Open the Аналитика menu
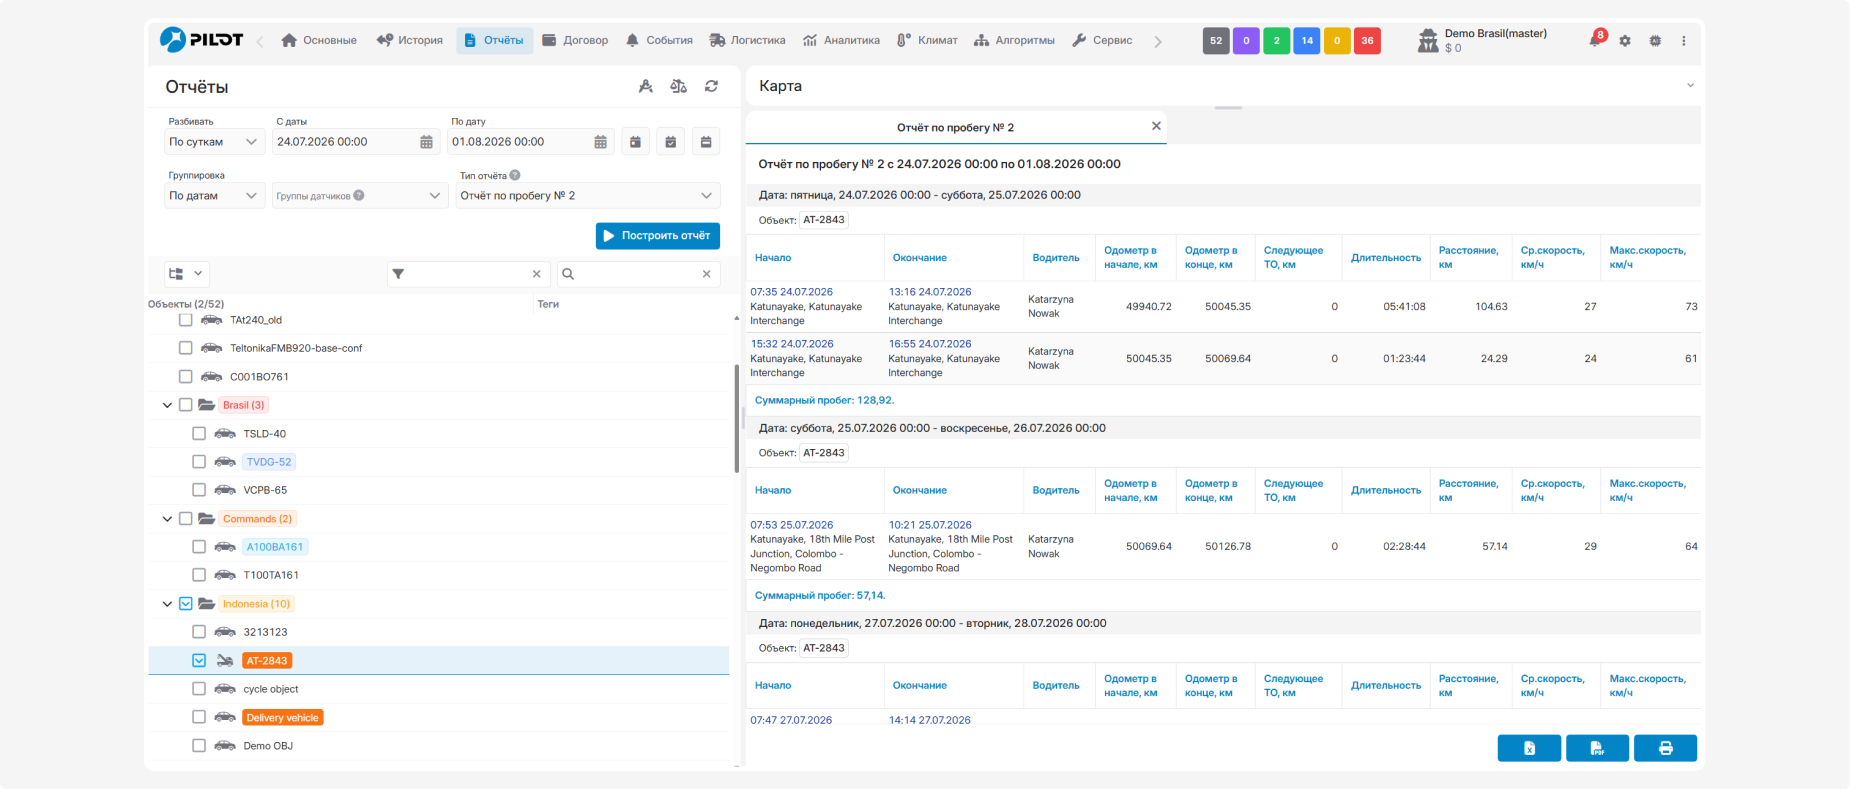 point(841,41)
